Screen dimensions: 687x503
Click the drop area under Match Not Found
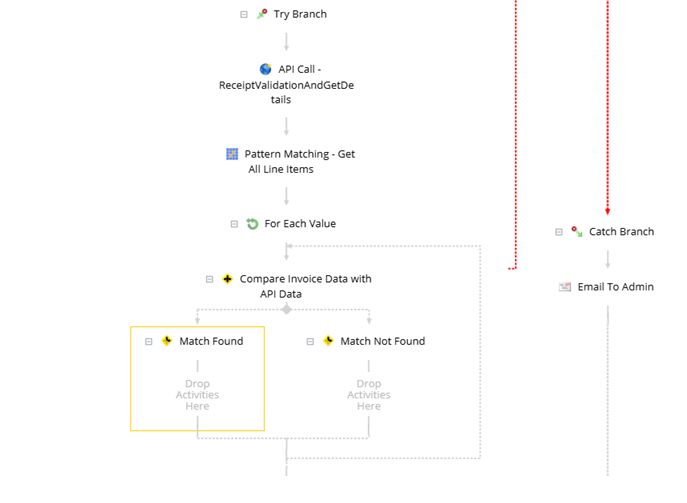tap(368, 394)
